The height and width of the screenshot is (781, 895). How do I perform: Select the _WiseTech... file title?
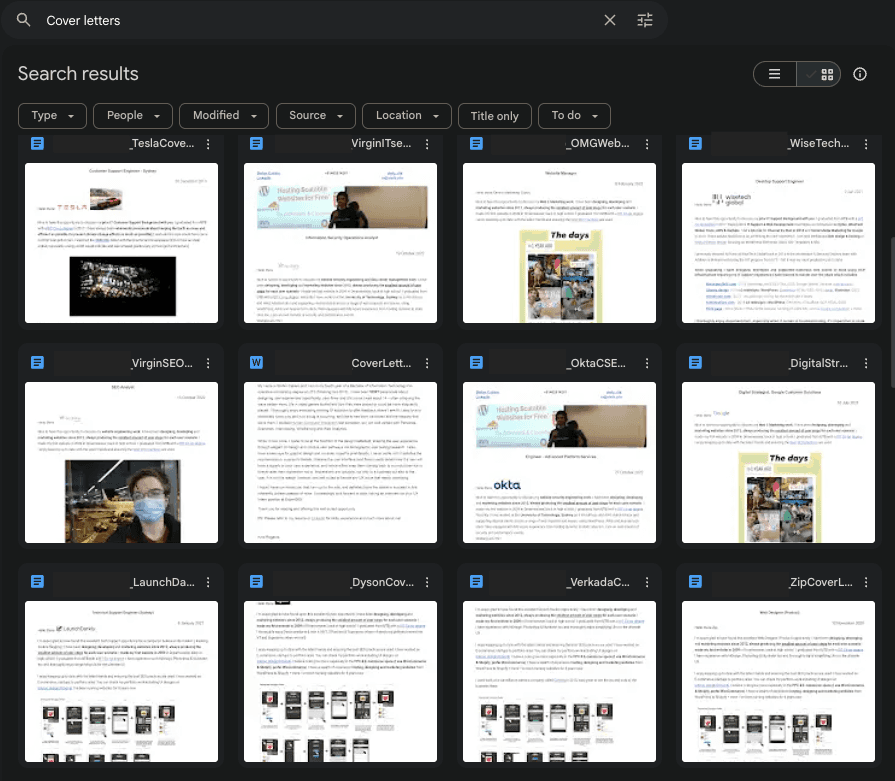click(819, 143)
